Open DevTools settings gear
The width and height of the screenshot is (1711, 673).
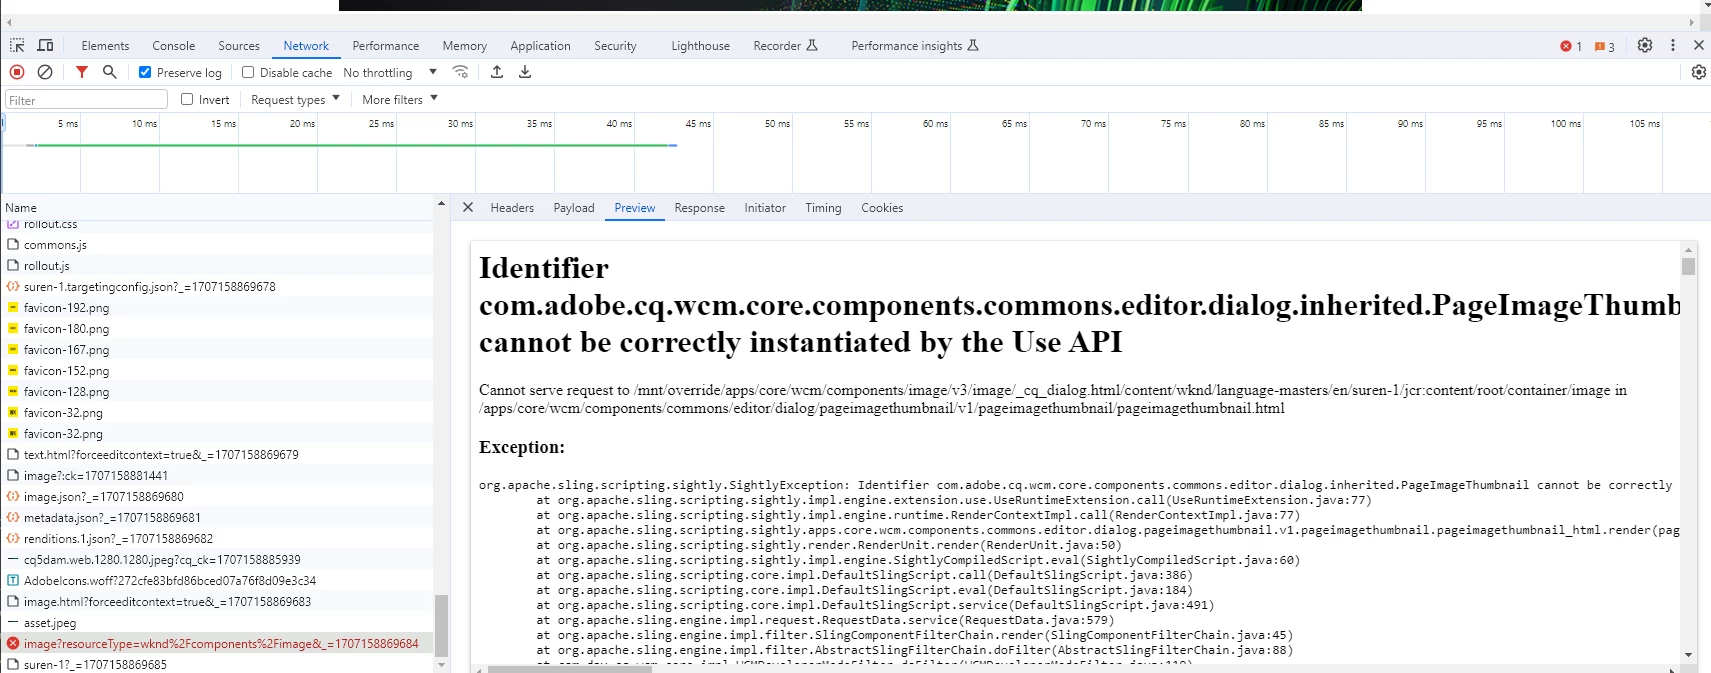pos(1645,45)
